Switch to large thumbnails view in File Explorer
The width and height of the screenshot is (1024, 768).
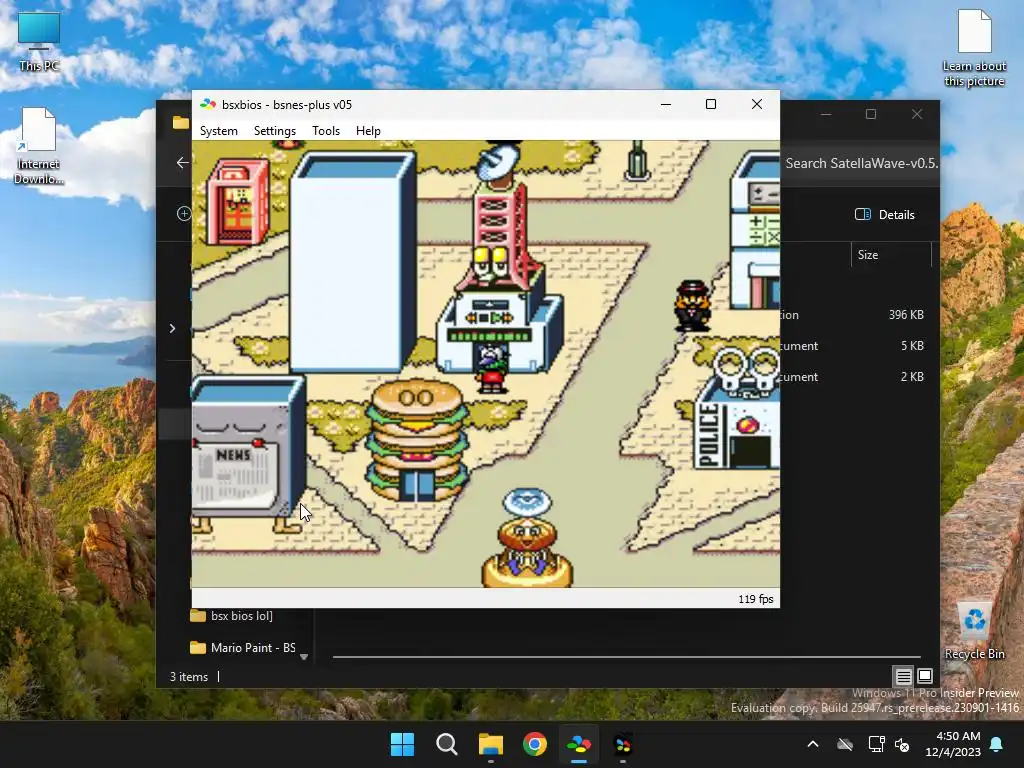click(x=925, y=676)
